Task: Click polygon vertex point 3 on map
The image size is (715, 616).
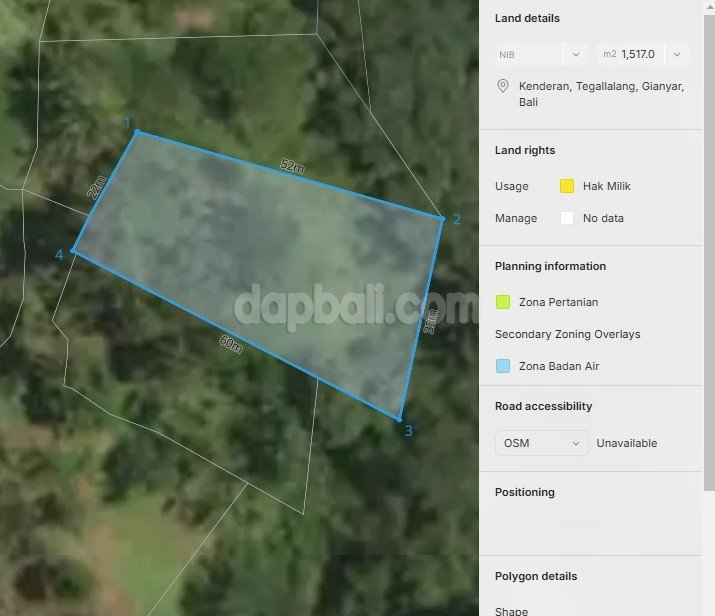Action: tap(399, 419)
